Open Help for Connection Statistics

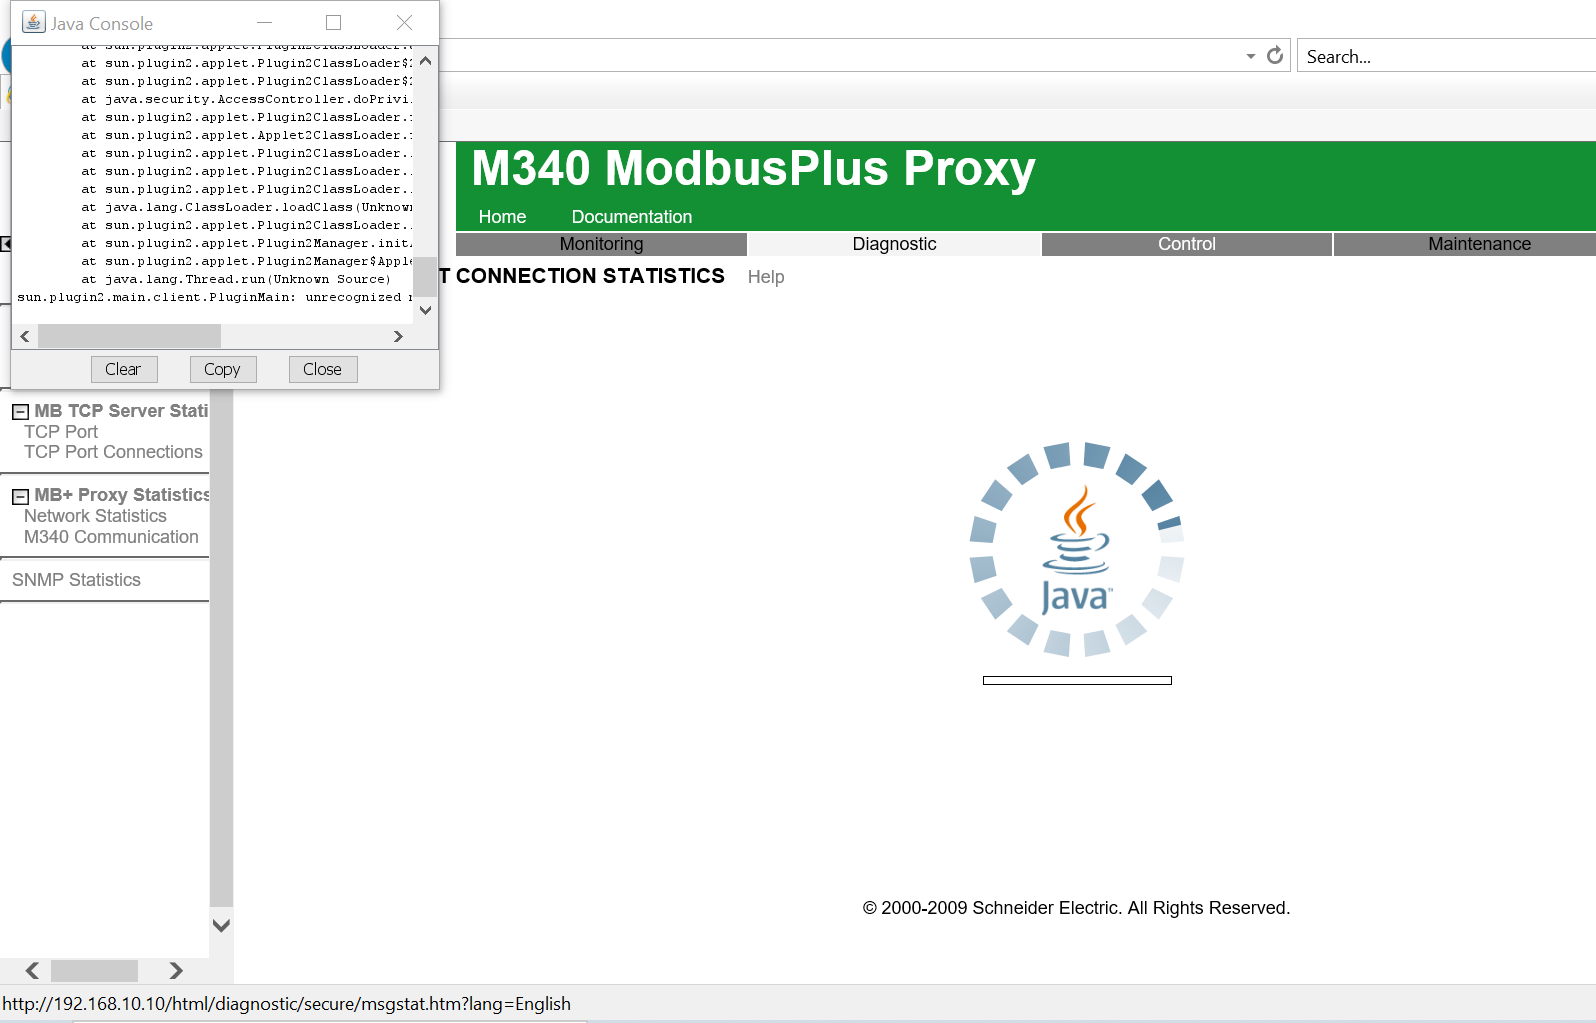pyautogui.click(x=766, y=277)
